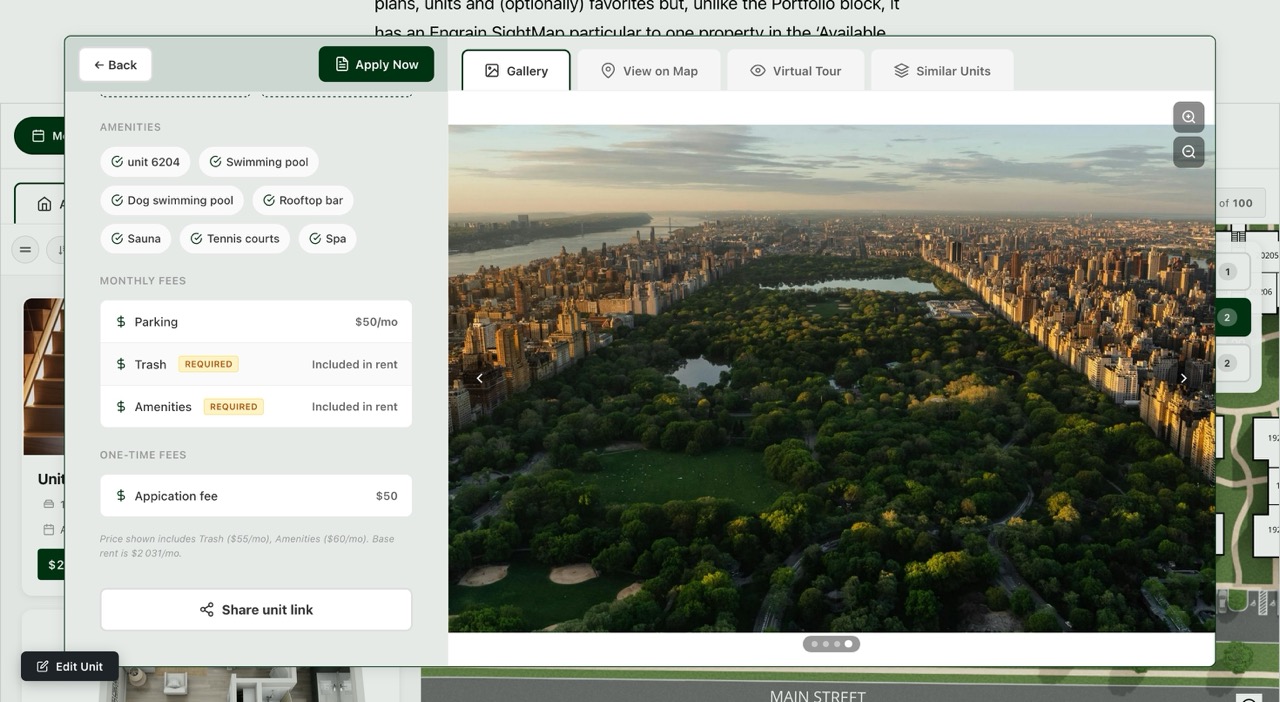The width and height of the screenshot is (1280, 702).
Task: Zoom in on the gallery image
Action: [x=1188, y=117]
